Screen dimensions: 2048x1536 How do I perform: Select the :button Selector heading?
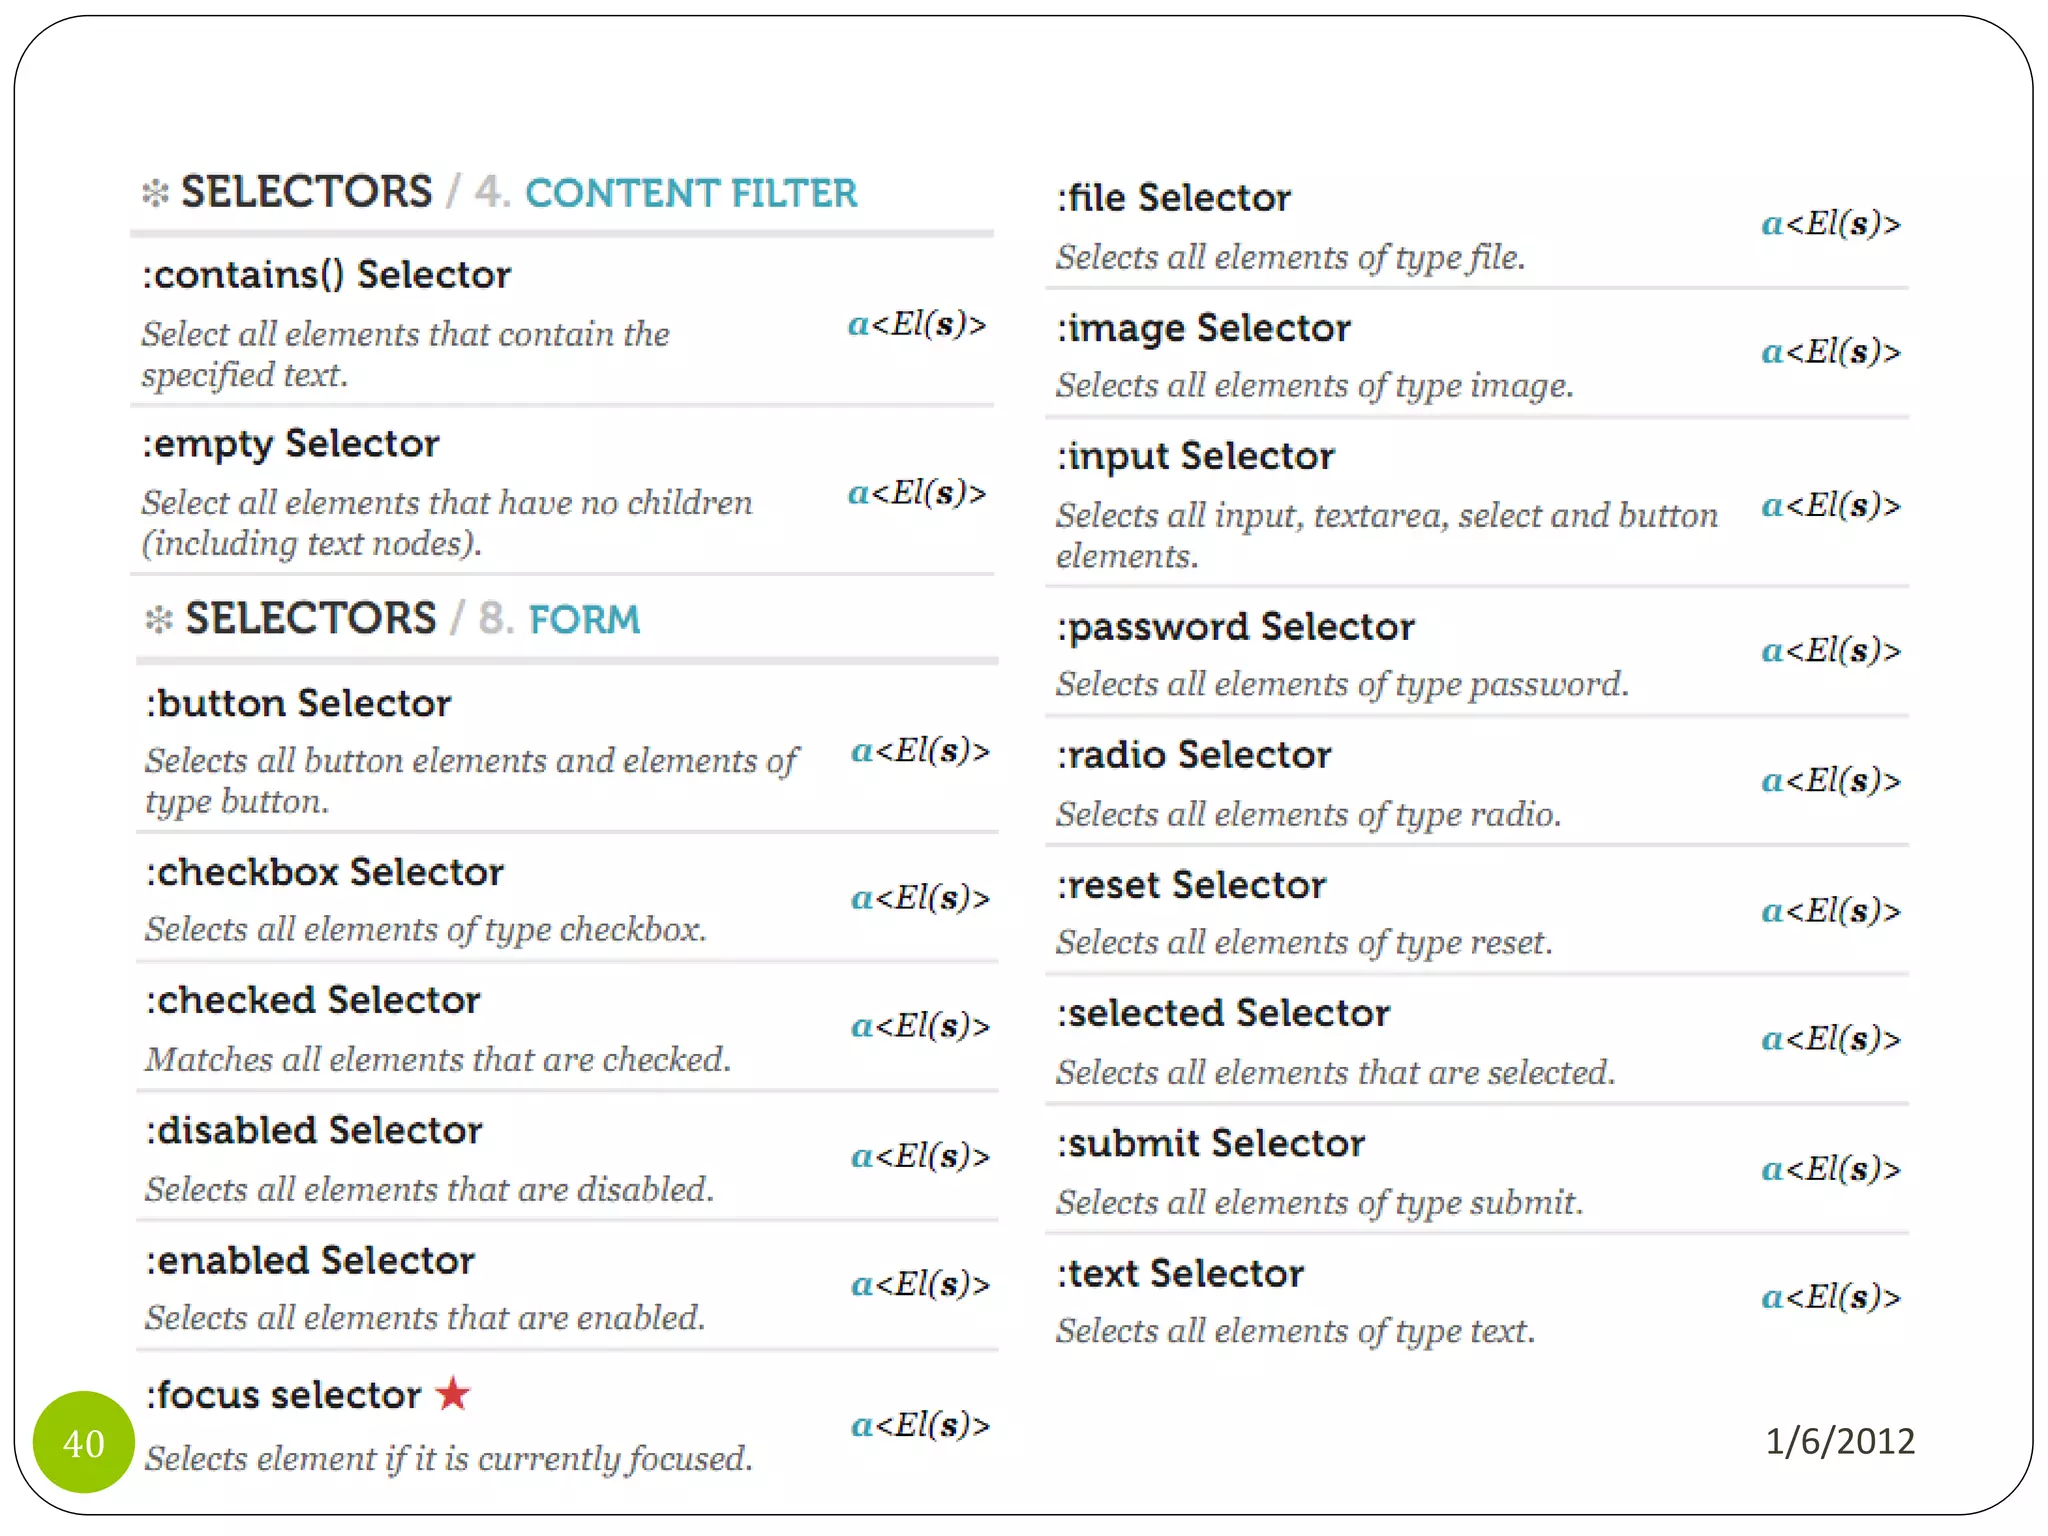pos(298,703)
